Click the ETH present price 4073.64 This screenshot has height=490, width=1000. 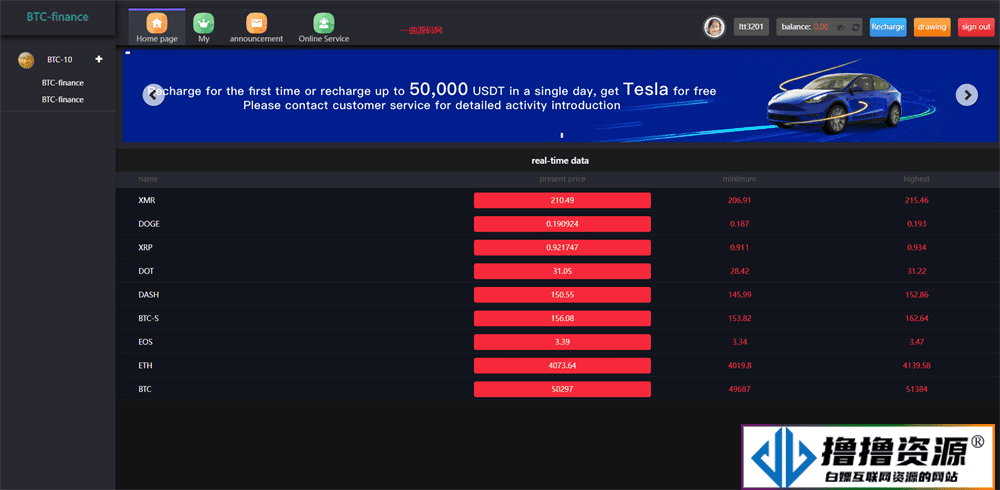[562, 366]
